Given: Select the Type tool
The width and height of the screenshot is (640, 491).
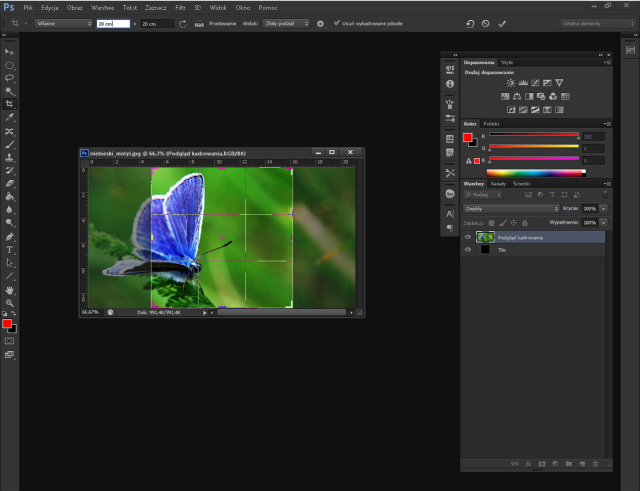Looking at the screenshot, I should (x=9, y=250).
